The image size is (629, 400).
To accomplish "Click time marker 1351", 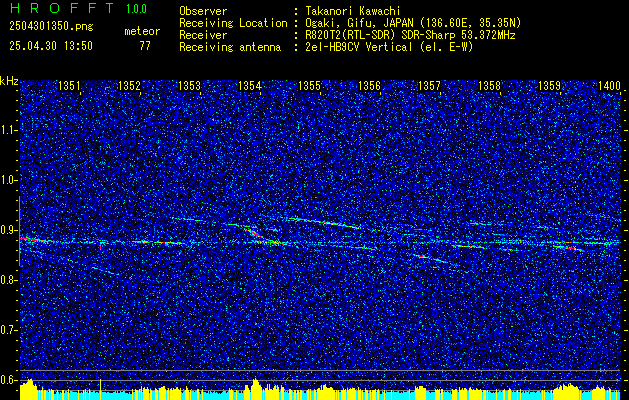I will pyautogui.click(x=69, y=86).
